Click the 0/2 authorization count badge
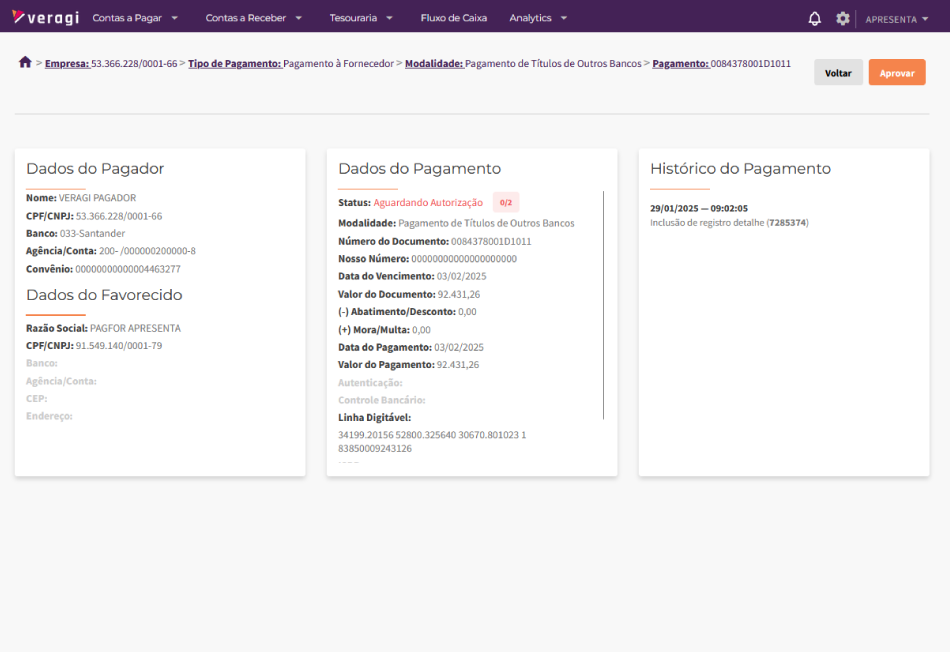 (506, 203)
